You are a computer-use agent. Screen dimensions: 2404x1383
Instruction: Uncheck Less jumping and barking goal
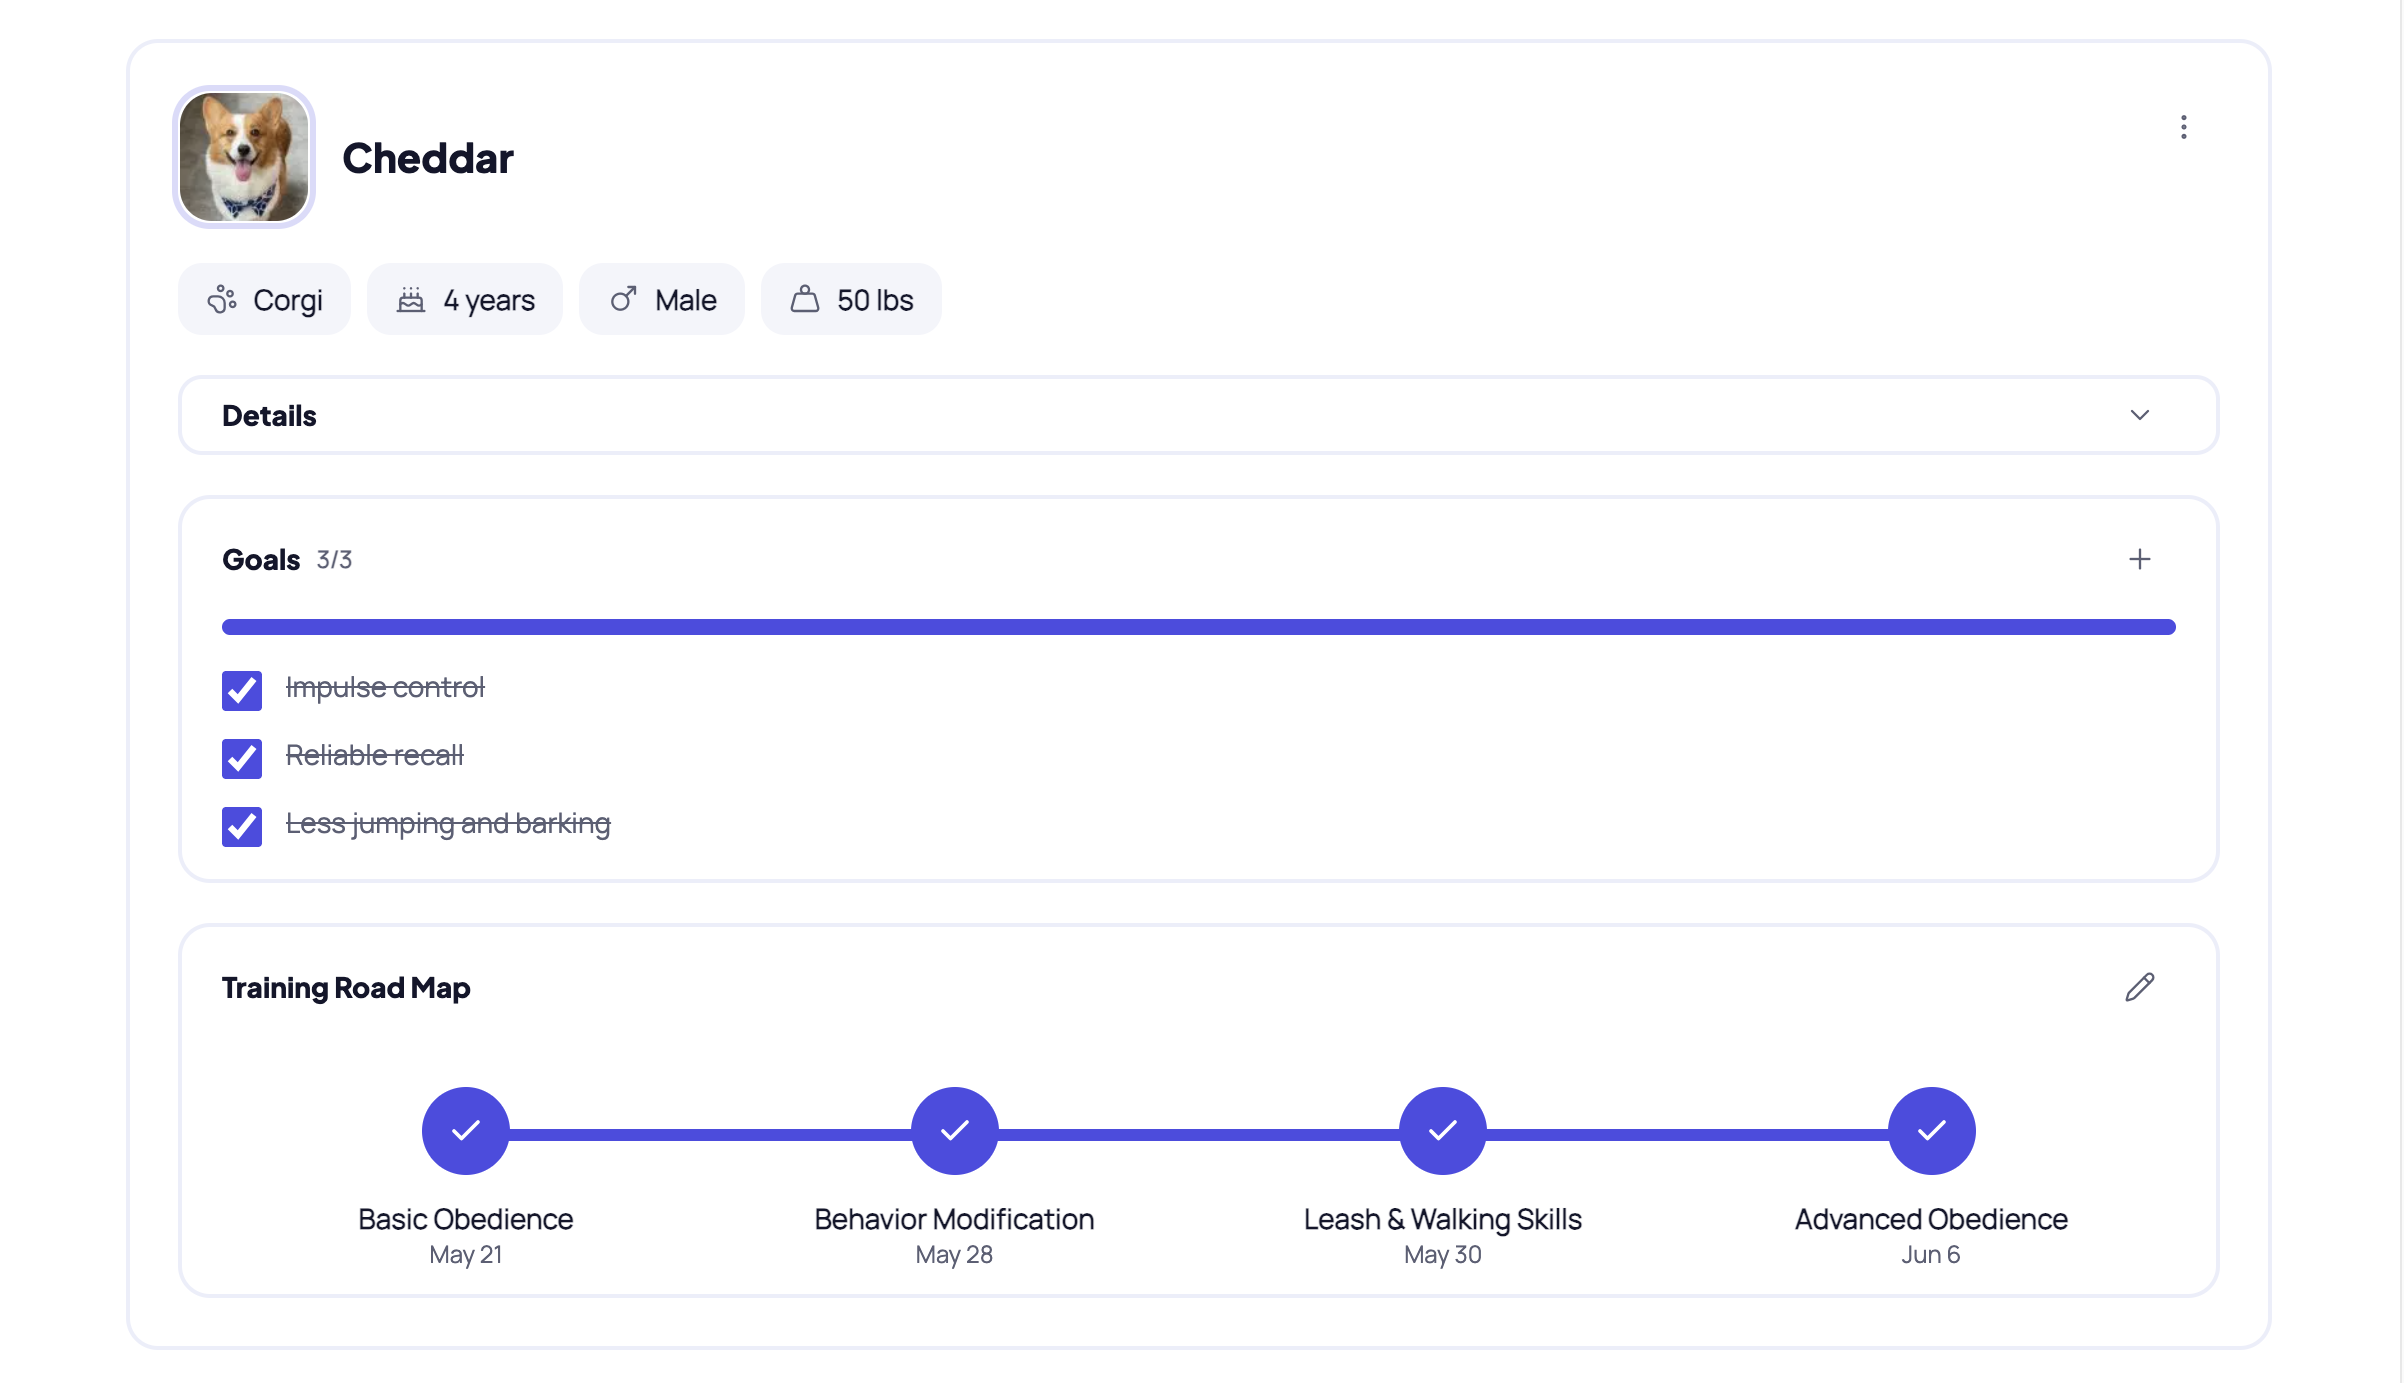point(242,826)
